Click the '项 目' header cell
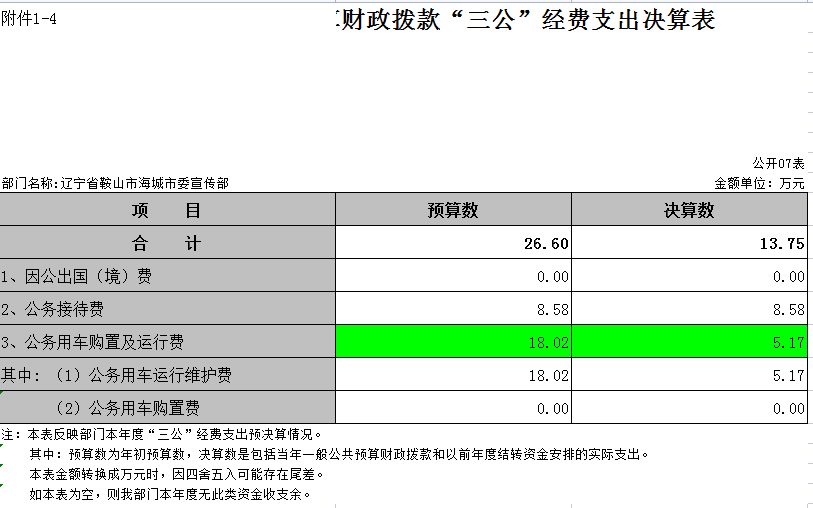 click(x=167, y=210)
